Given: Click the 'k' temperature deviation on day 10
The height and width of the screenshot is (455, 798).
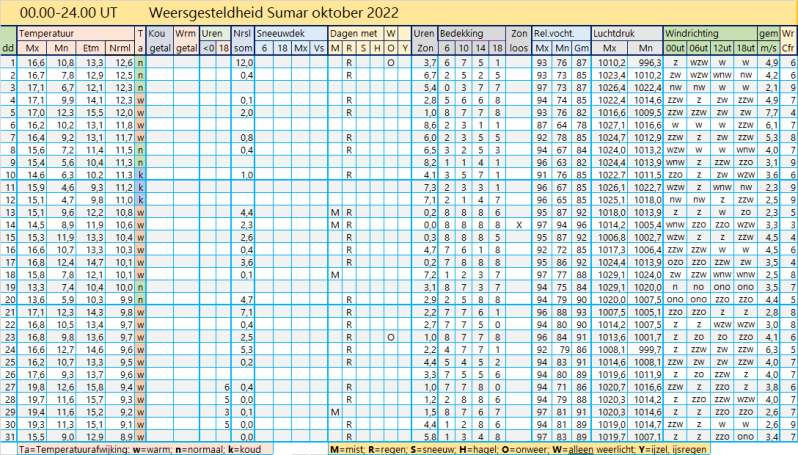Looking at the screenshot, I should [140, 175].
